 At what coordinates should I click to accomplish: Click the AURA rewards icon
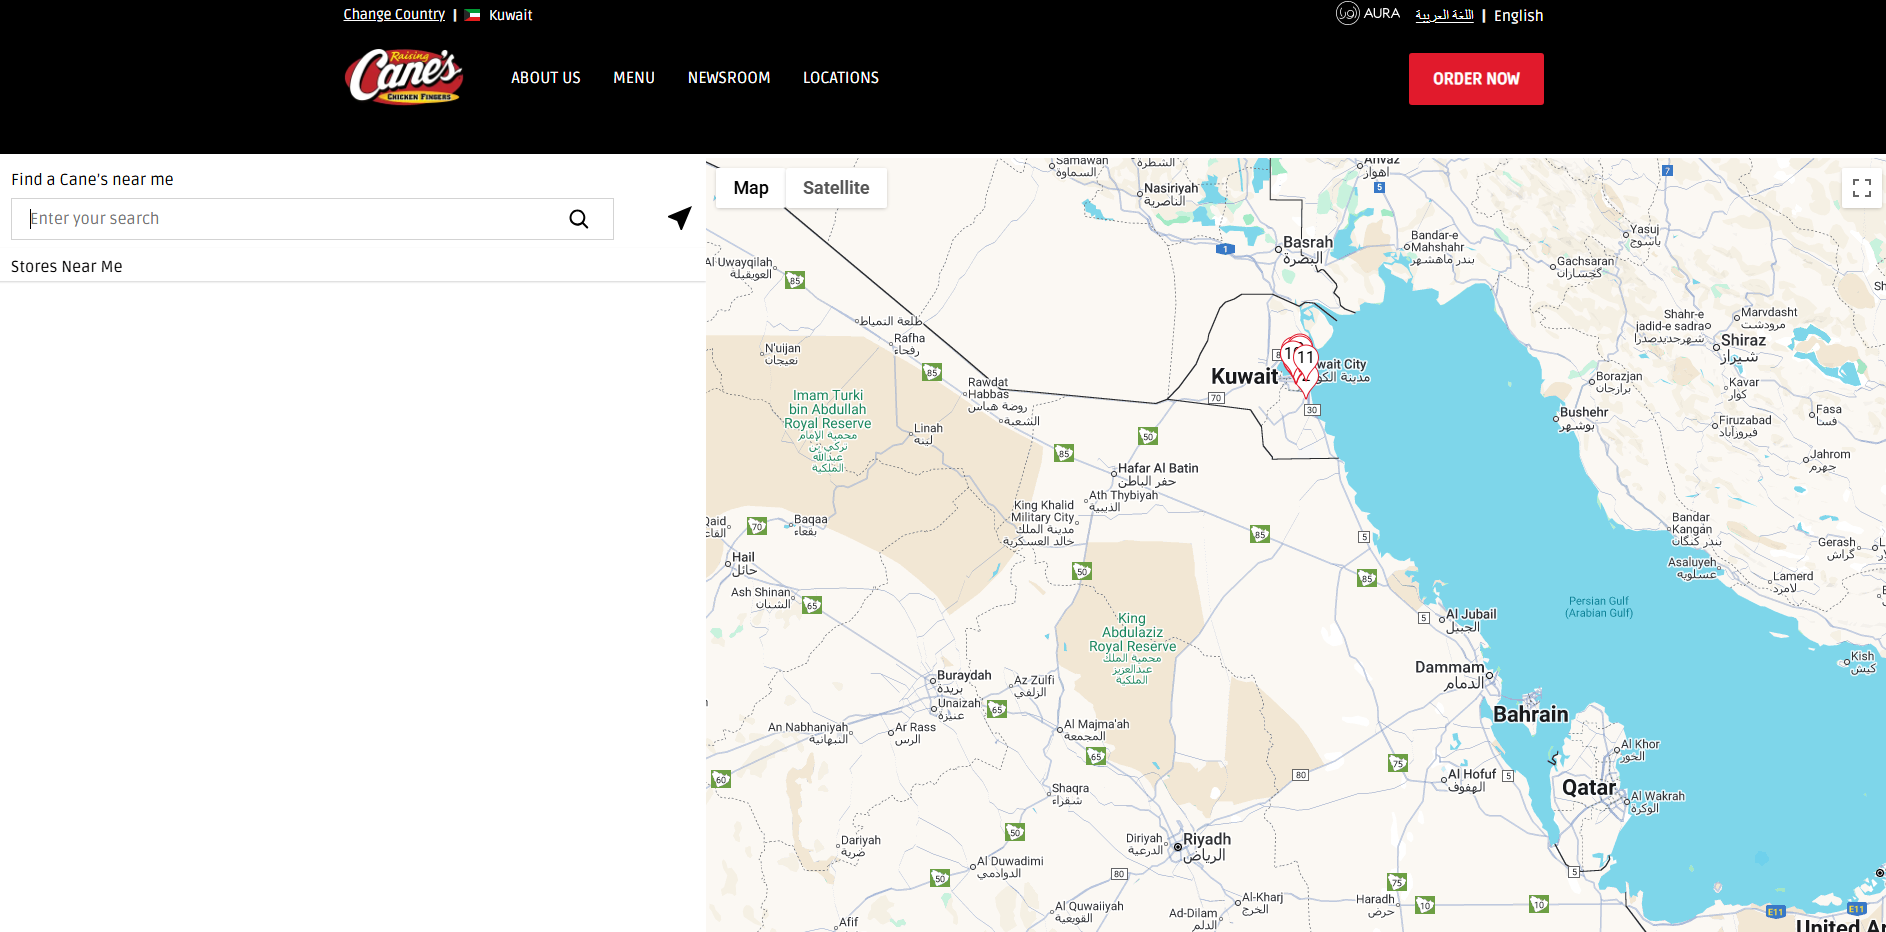[x=1347, y=14]
